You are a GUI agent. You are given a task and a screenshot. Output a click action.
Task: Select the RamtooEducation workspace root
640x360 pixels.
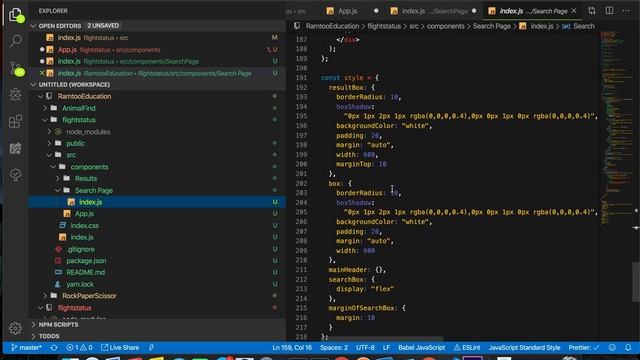point(157,97)
